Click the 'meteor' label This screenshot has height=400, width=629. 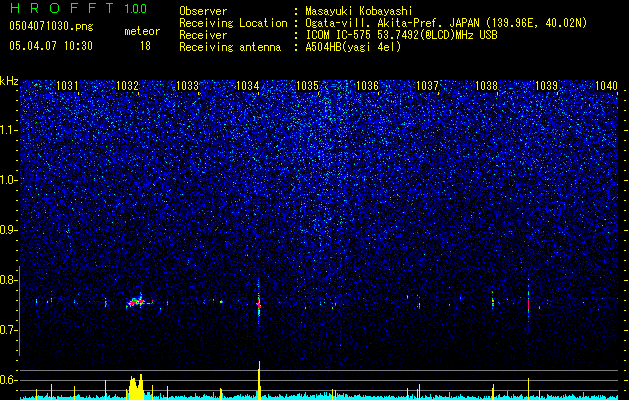[142, 31]
